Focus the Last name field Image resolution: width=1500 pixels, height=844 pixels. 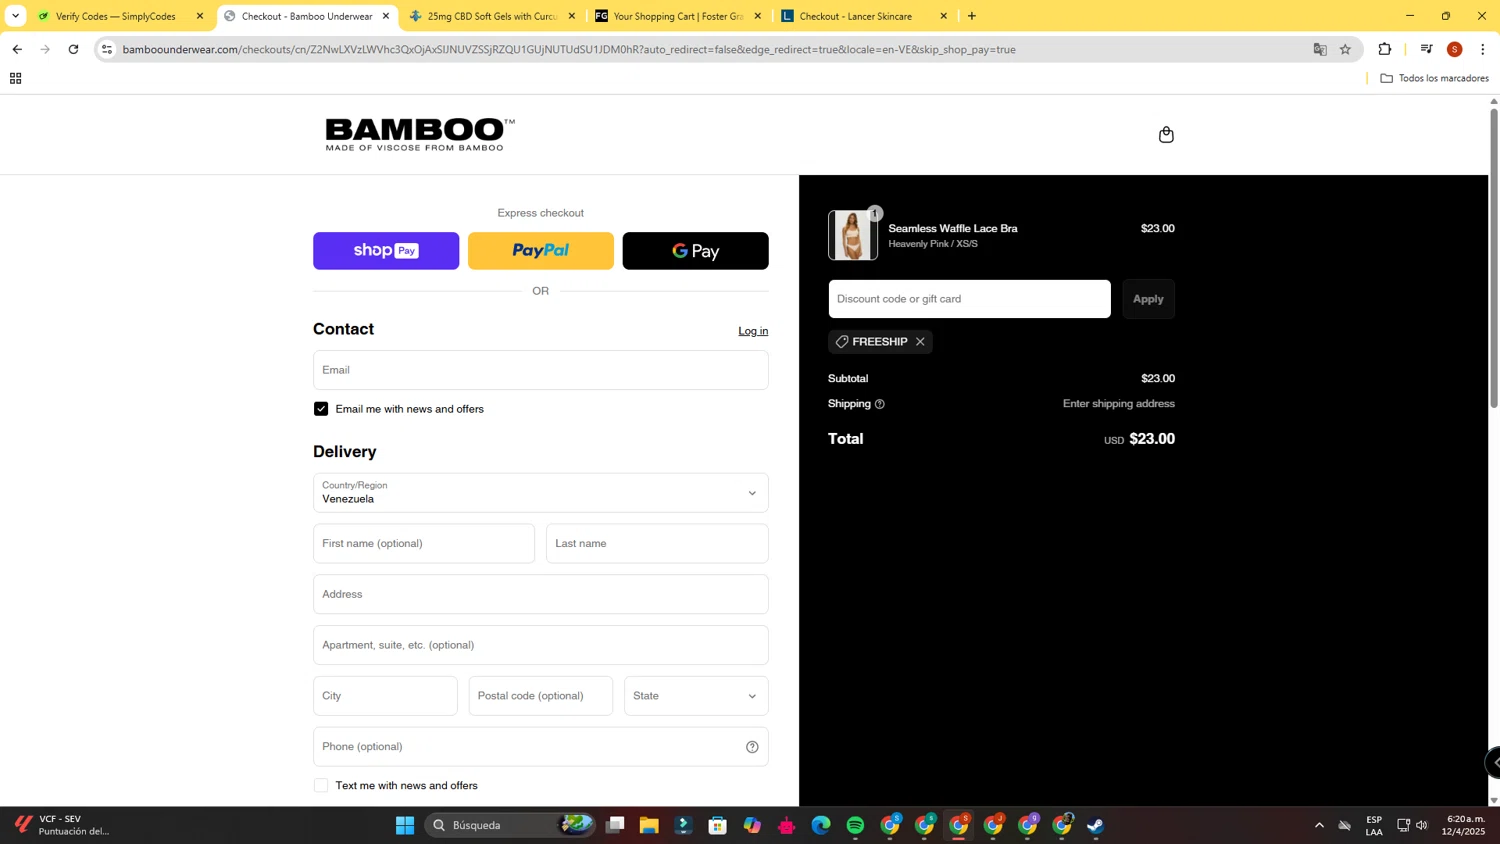[657, 544]
